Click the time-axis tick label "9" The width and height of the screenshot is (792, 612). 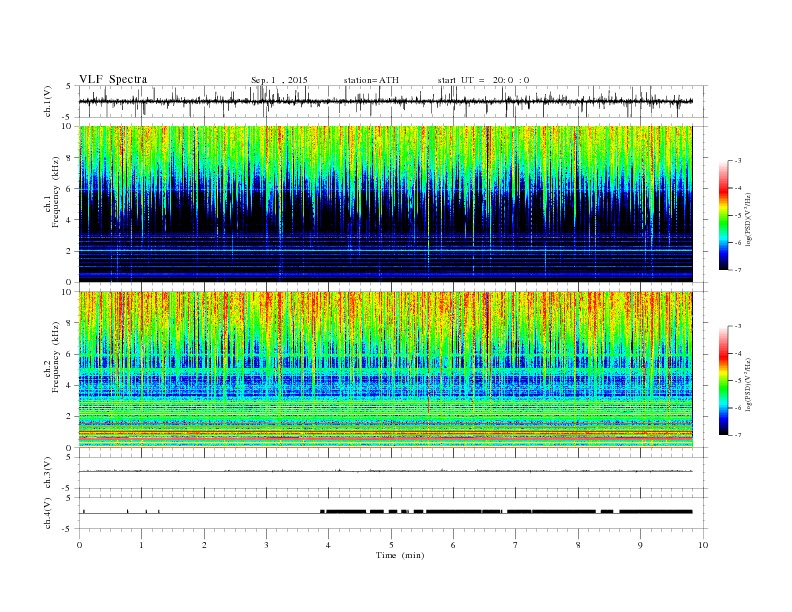(640, 545)
